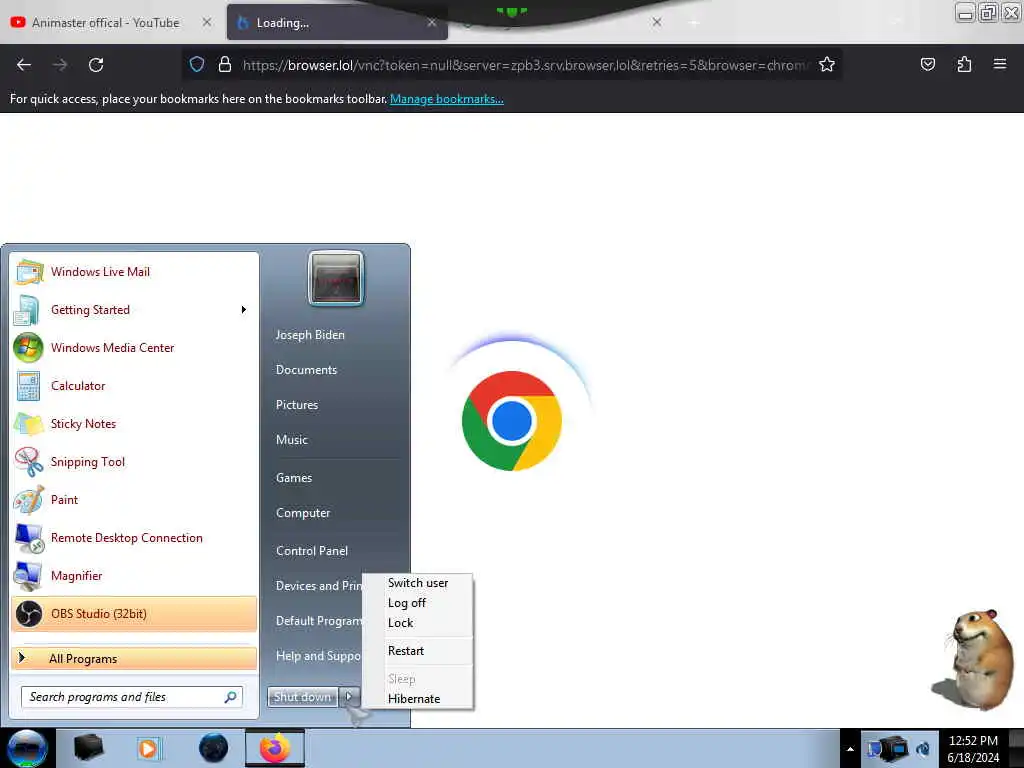The width and height of the screenshot is (1024, 768).
Task: Click the clock showing 12:52 PM
Action: tap(973, 741)
